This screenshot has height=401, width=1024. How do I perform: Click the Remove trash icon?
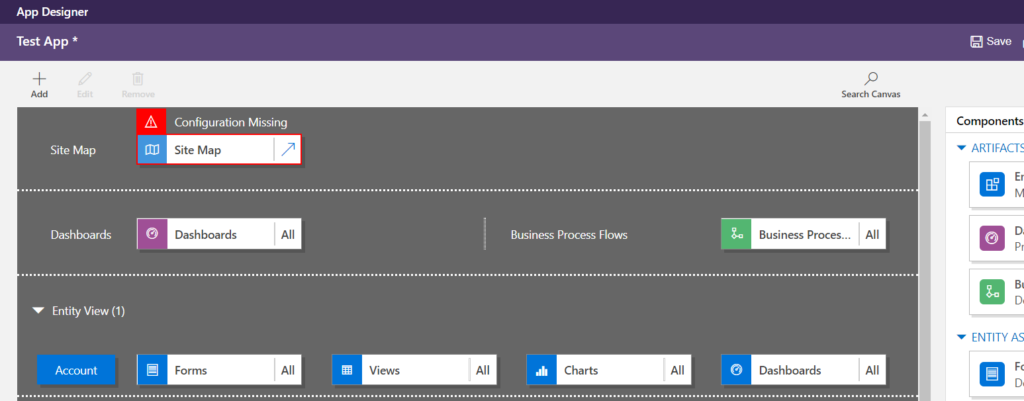(x=138, y=79)
